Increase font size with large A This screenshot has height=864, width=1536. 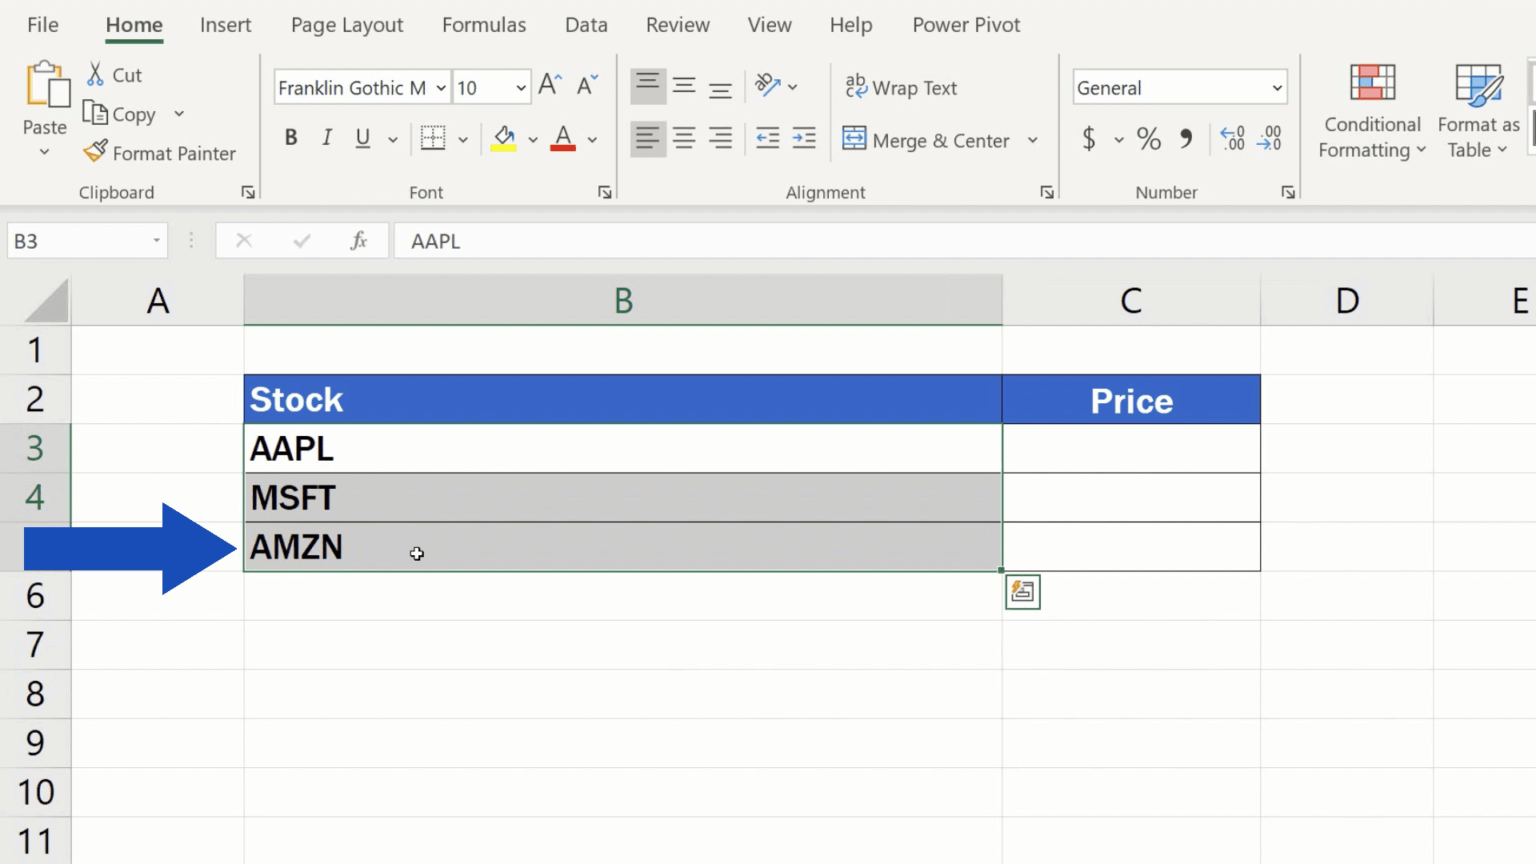(x=550, y=86)
